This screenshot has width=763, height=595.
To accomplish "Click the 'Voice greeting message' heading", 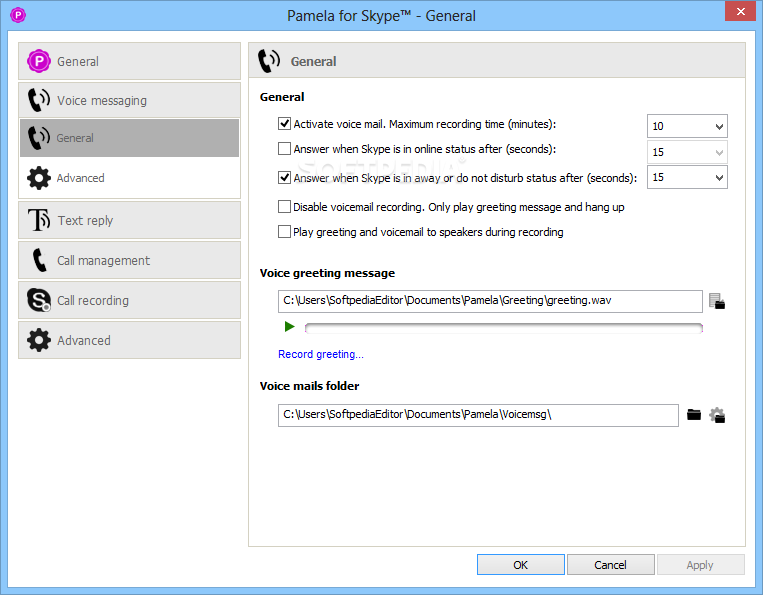I will [x=327, y=273].
